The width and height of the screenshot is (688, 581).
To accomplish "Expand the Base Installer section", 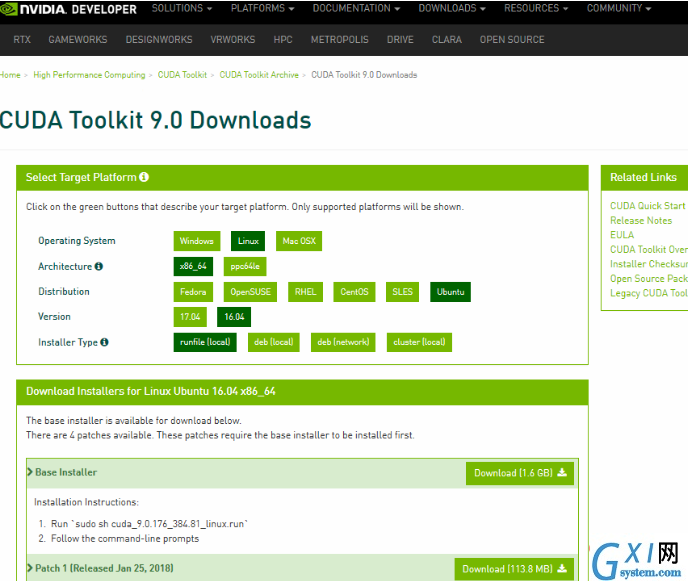I will point(62,472).
